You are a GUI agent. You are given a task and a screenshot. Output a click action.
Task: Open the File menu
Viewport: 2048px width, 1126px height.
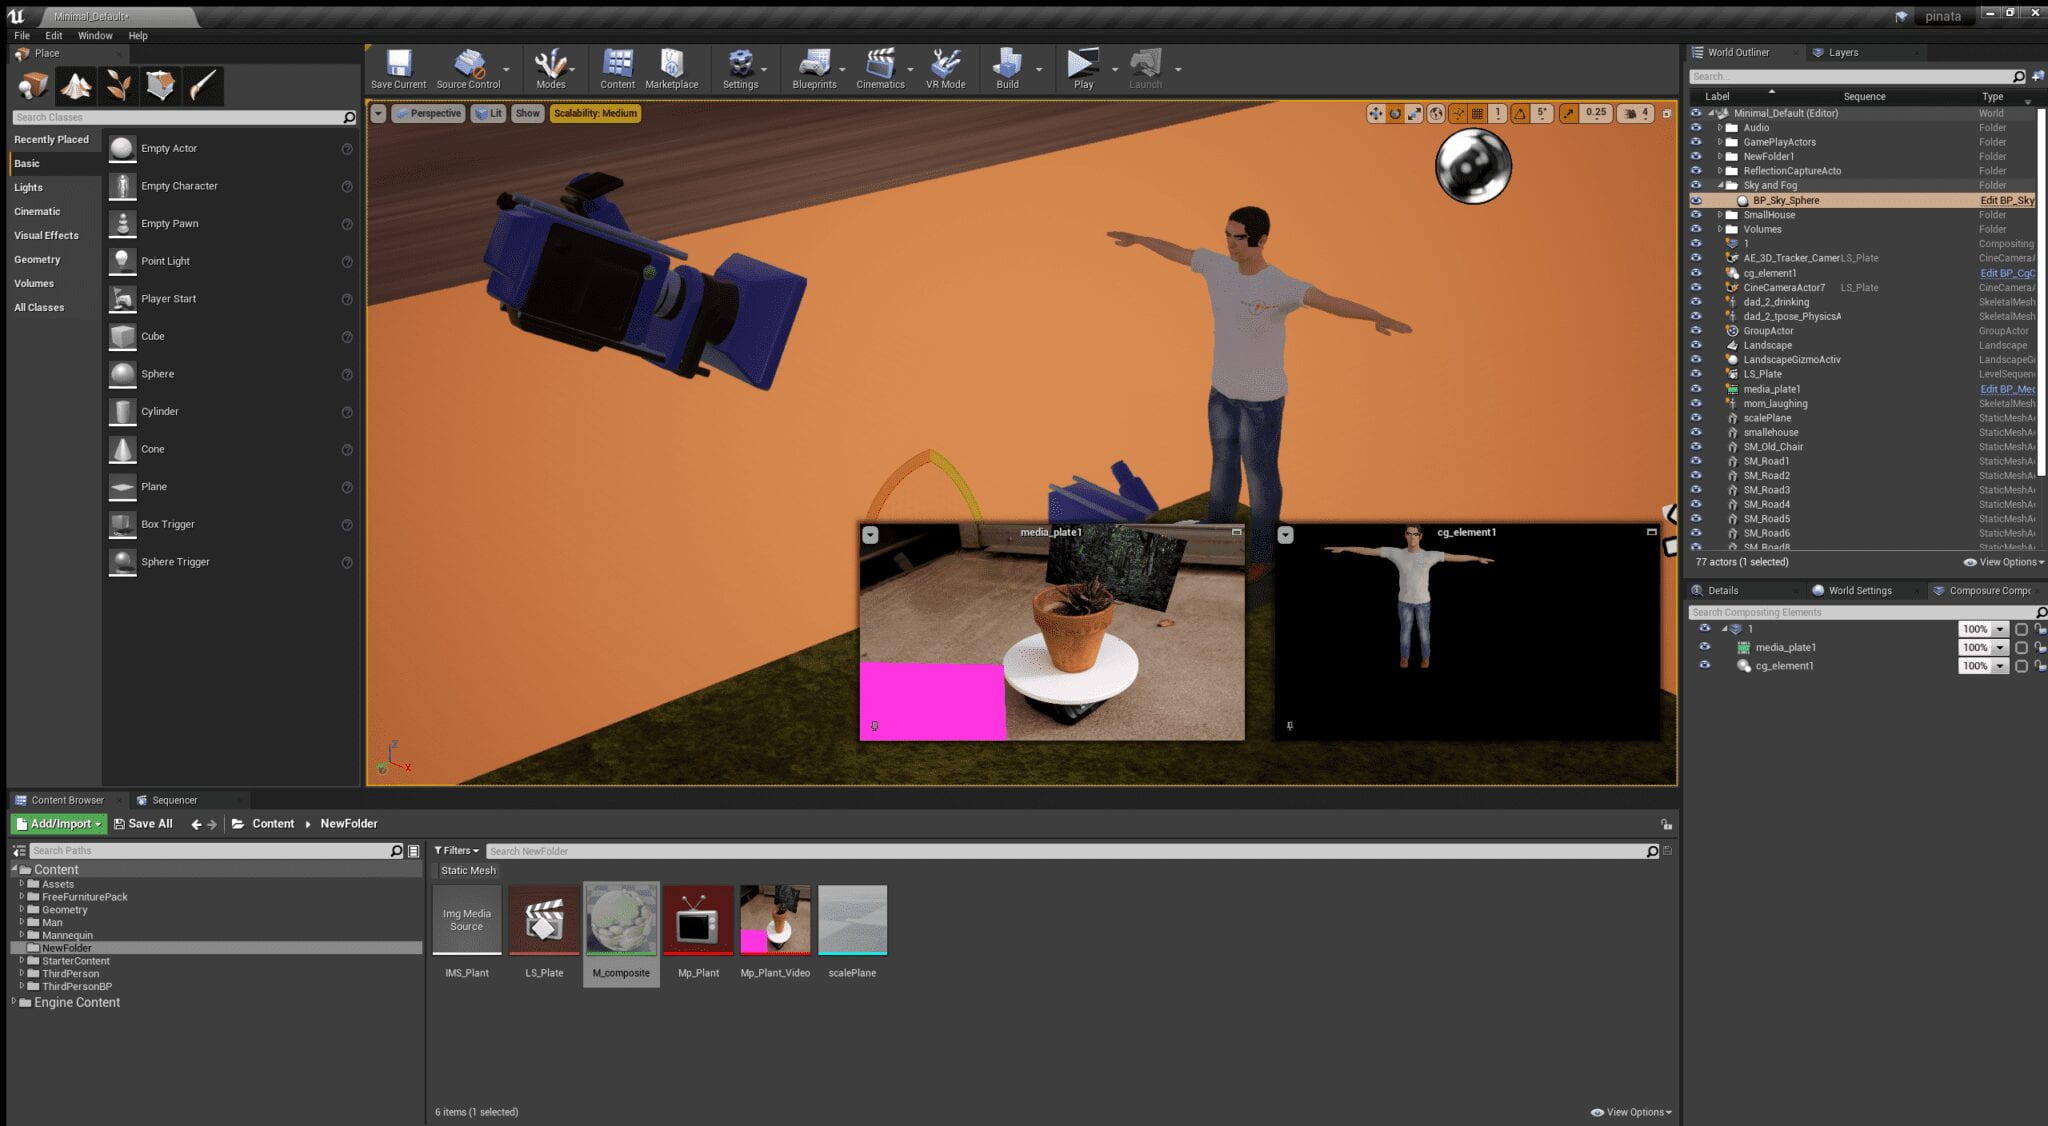tap(22, 35)
